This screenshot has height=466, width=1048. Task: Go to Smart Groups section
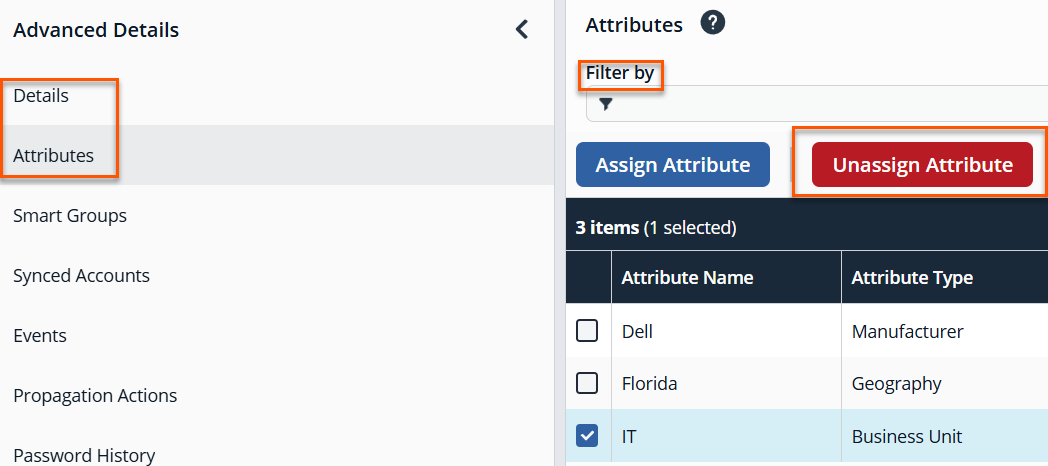tap(70, 216)
